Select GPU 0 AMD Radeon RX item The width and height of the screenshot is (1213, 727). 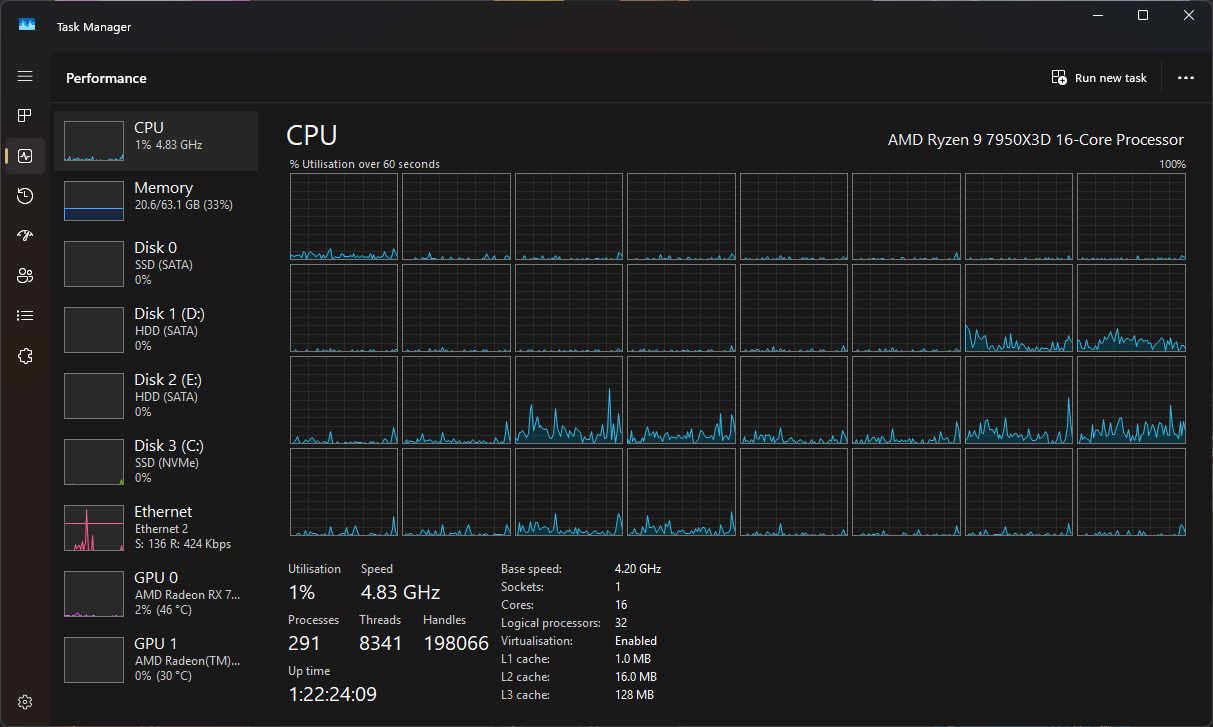[x=155, y=593]
